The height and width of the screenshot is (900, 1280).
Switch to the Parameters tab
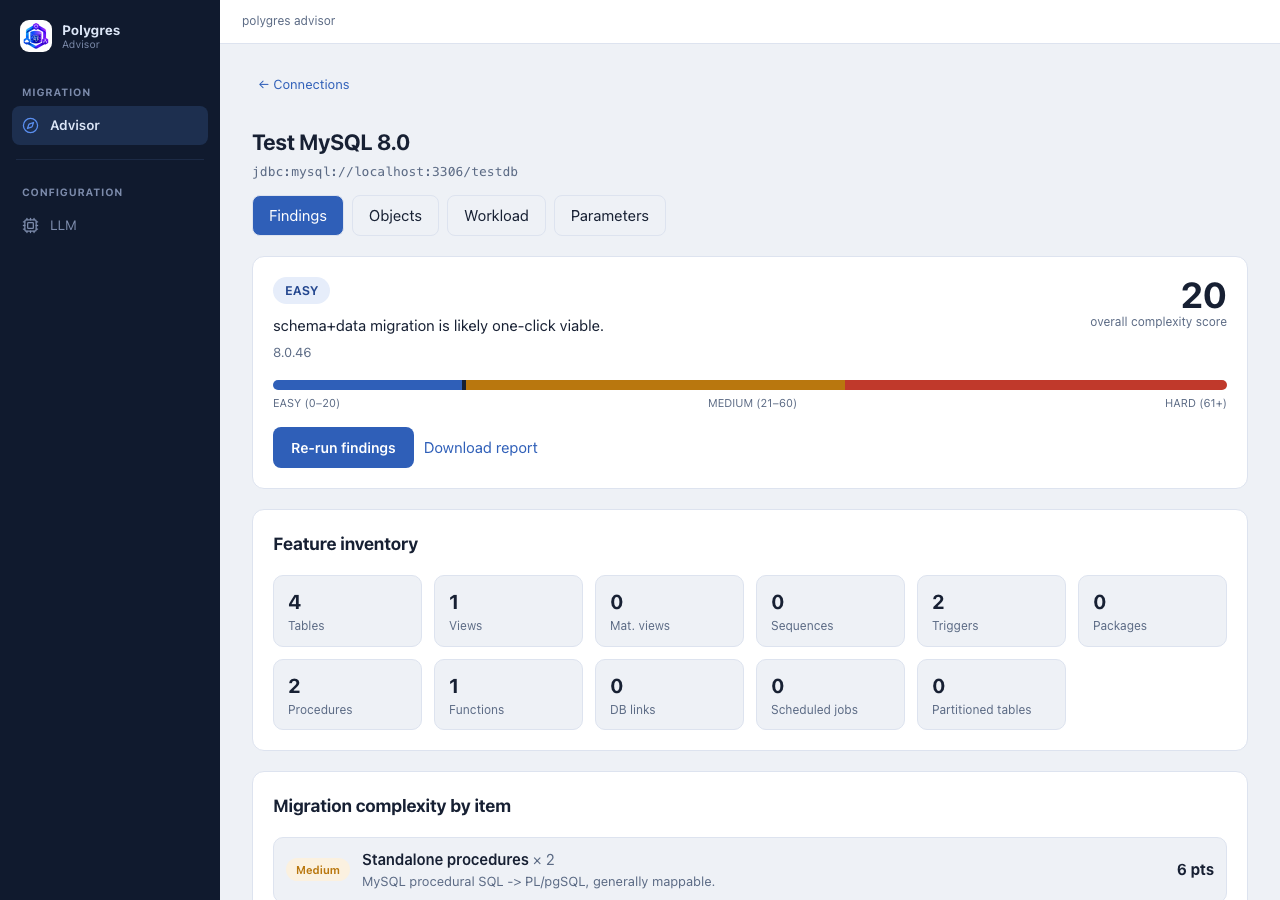[x=610, y=215]
